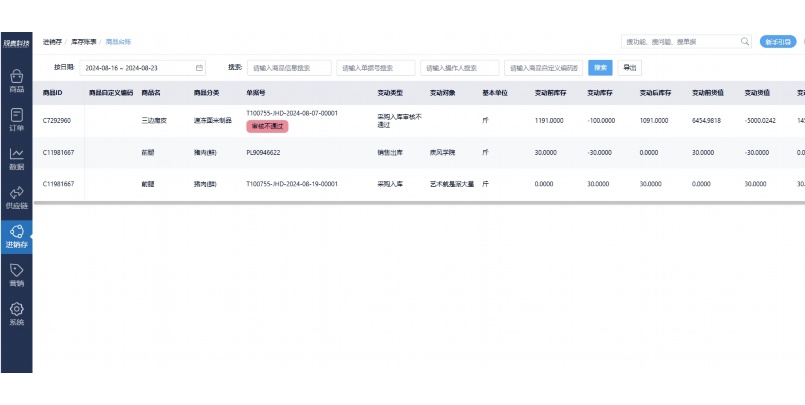Click document number PL90946622
805x405 pixels.
point(263,152)
